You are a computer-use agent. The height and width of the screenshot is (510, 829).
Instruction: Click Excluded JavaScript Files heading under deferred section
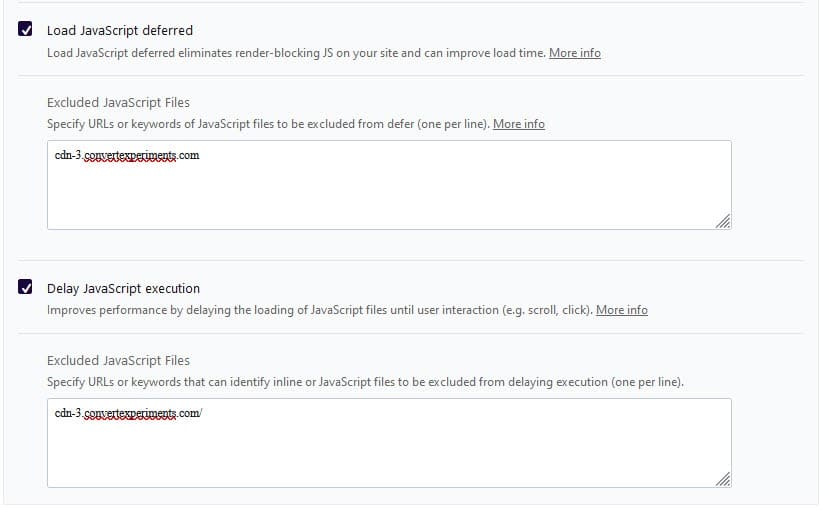point(118,102)
